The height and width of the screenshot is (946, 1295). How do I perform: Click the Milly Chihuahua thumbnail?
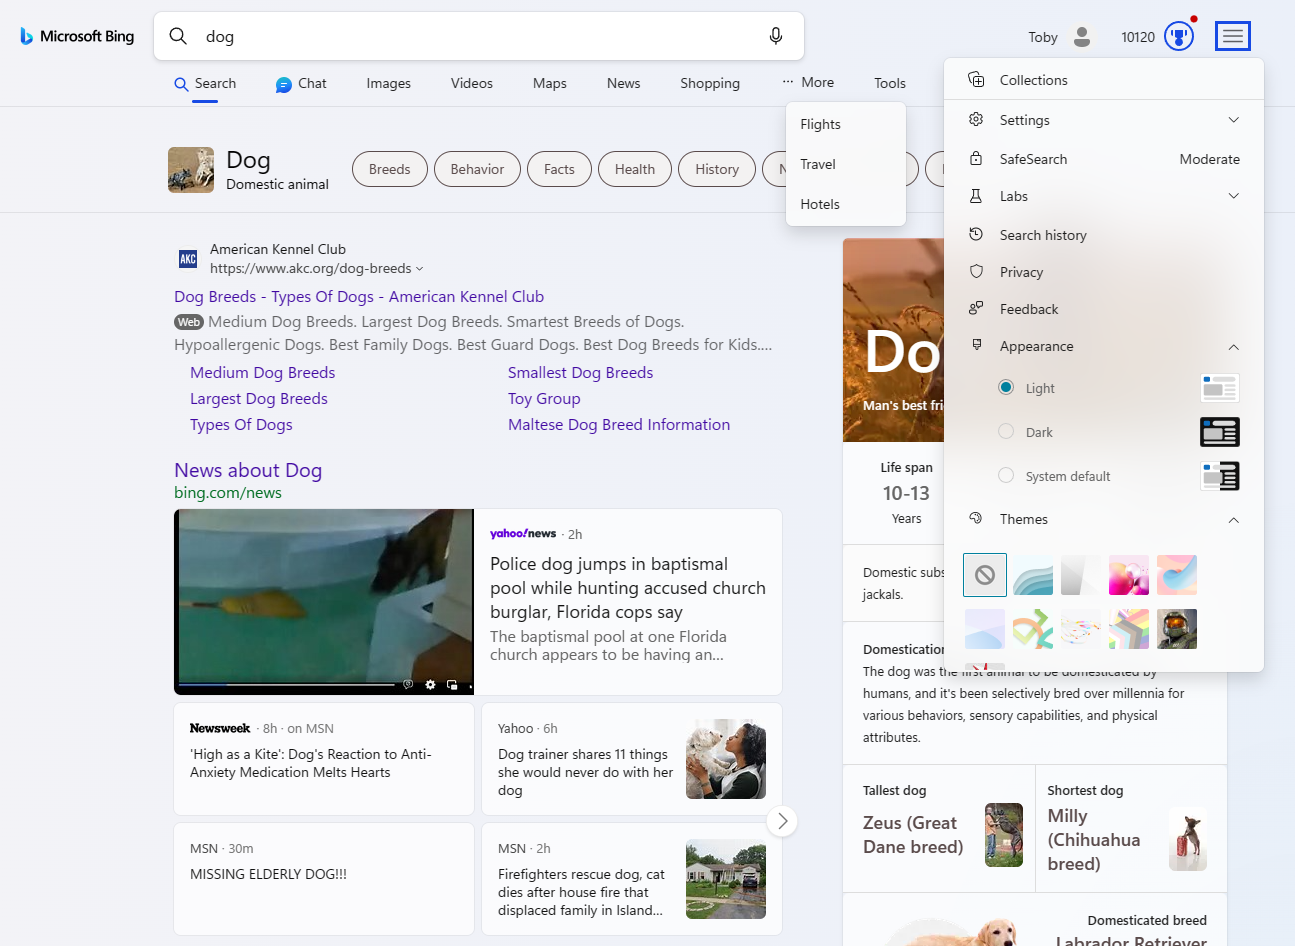coord(1188,839)
